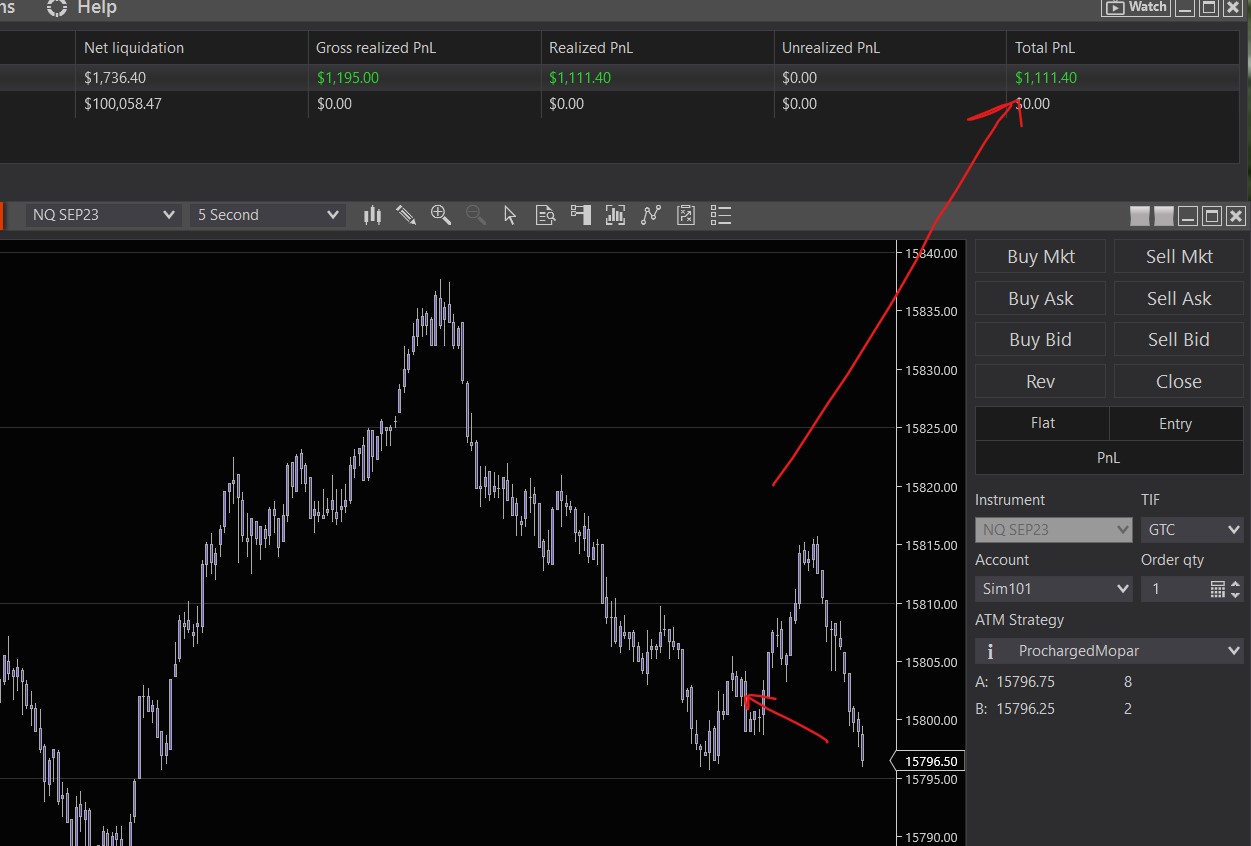
Task: Activate the zoom in magnifier
Action: tap(440, 215)
